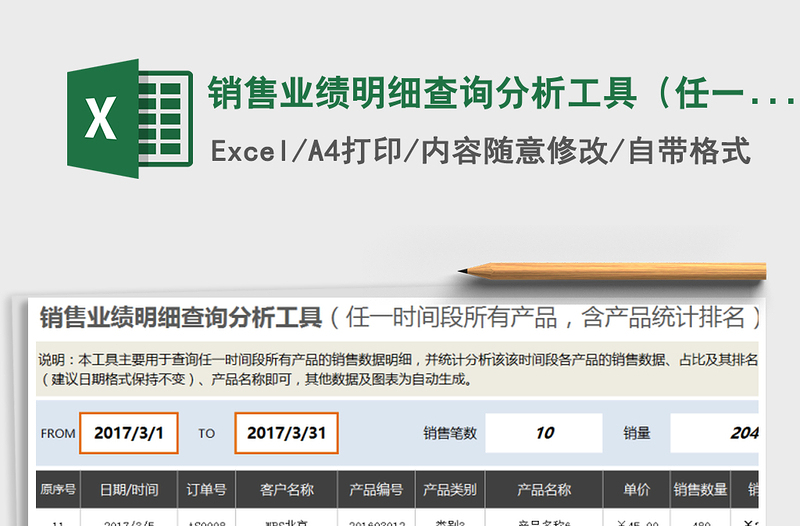
Task: Click the 销量 value cell showing 204
Action: (x=714, y=433)
